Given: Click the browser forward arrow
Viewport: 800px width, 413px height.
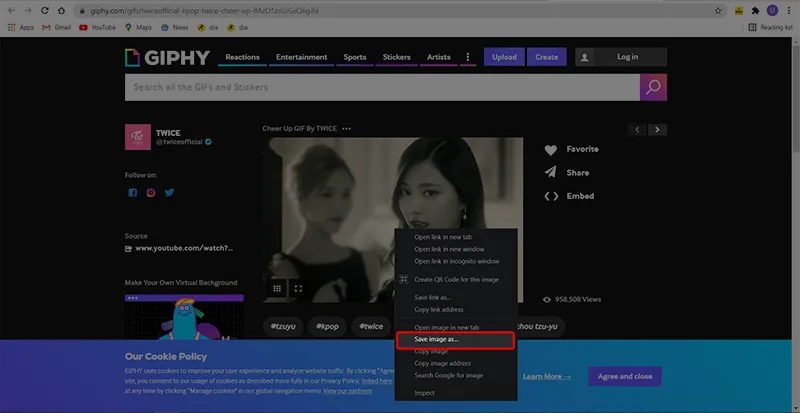Looking at the screenshot, I should [28, 11].
